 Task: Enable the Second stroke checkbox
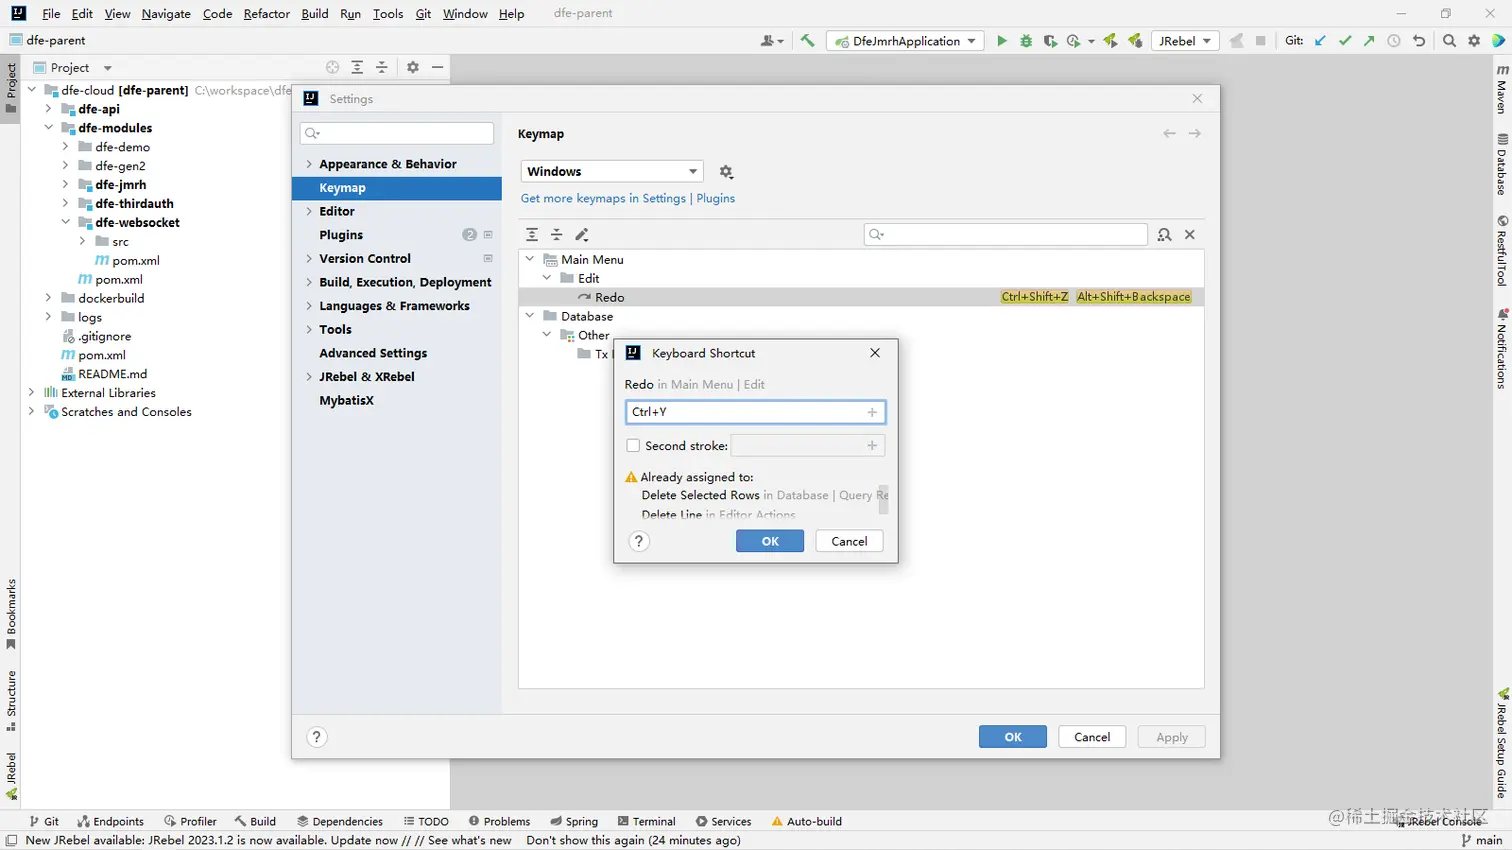tap(633, 446)
